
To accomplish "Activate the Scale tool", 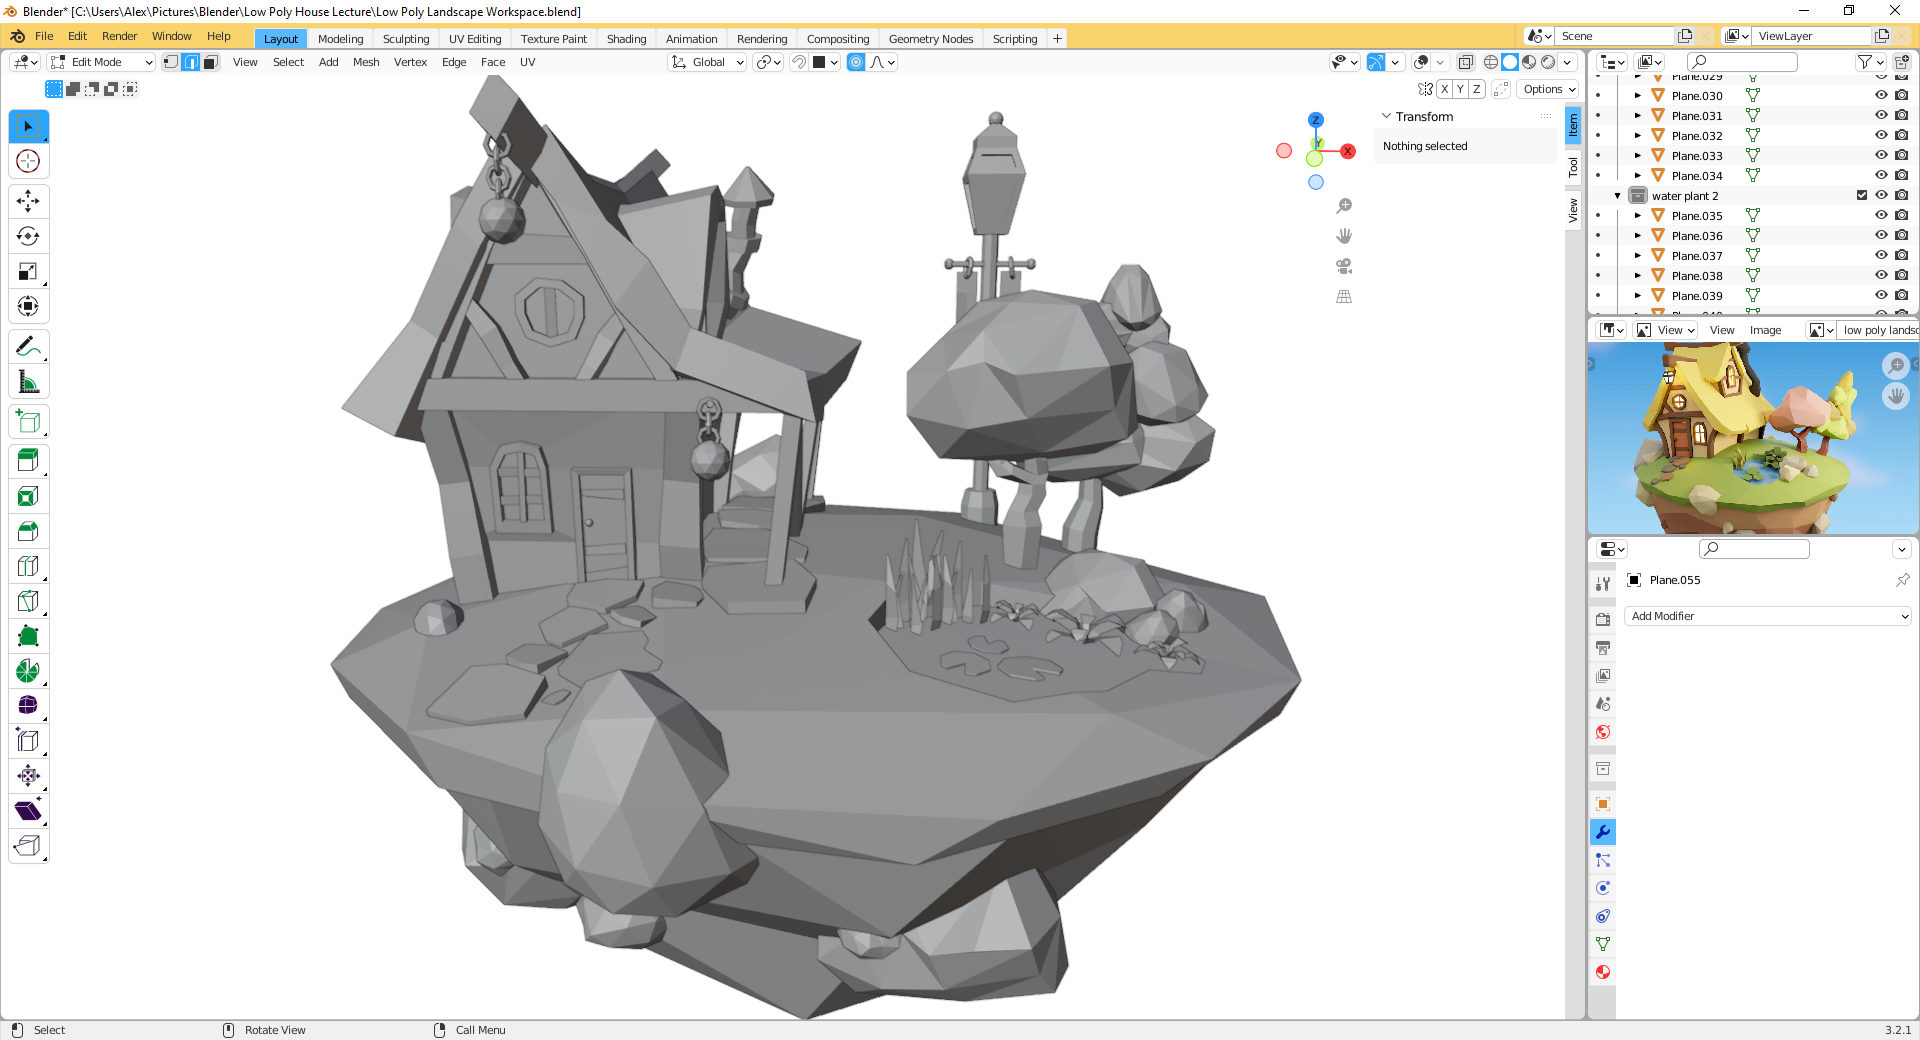I will (28, 271).
